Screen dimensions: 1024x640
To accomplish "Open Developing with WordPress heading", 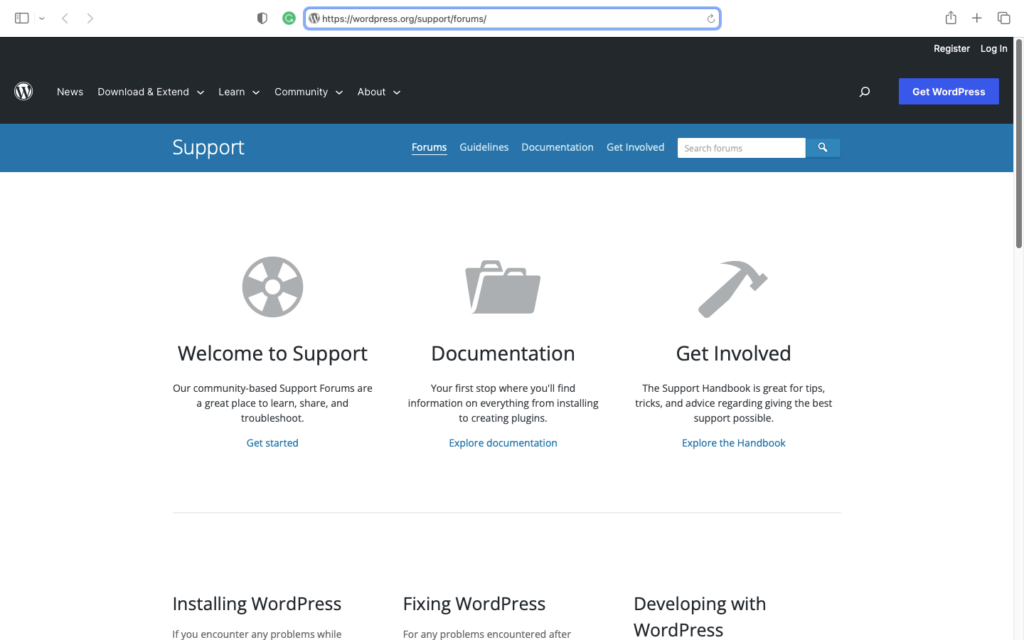I will [x=699, y=616].
